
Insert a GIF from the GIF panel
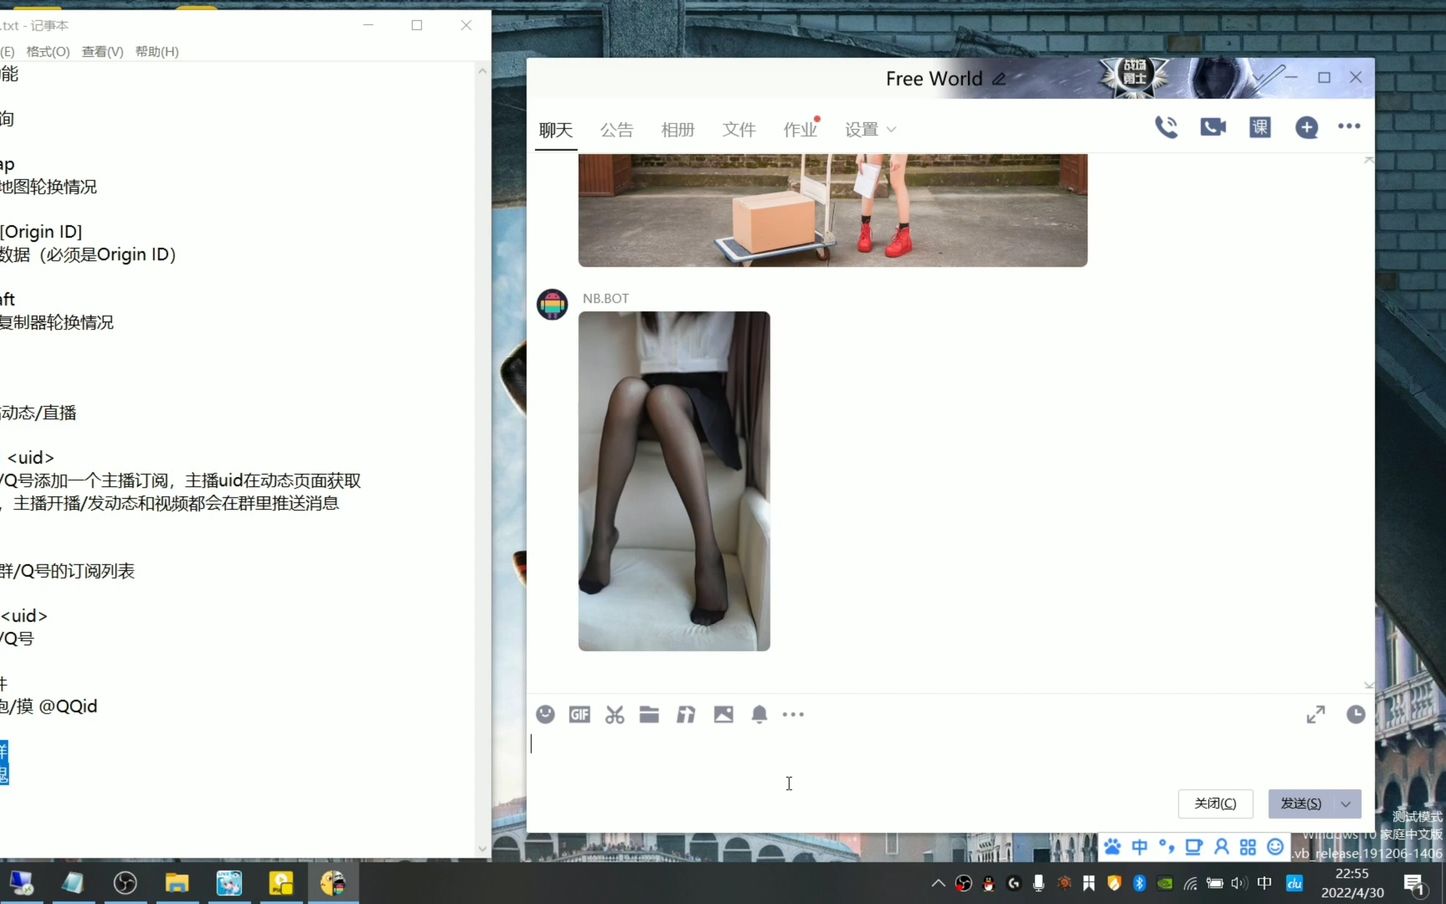coord(579,714)
